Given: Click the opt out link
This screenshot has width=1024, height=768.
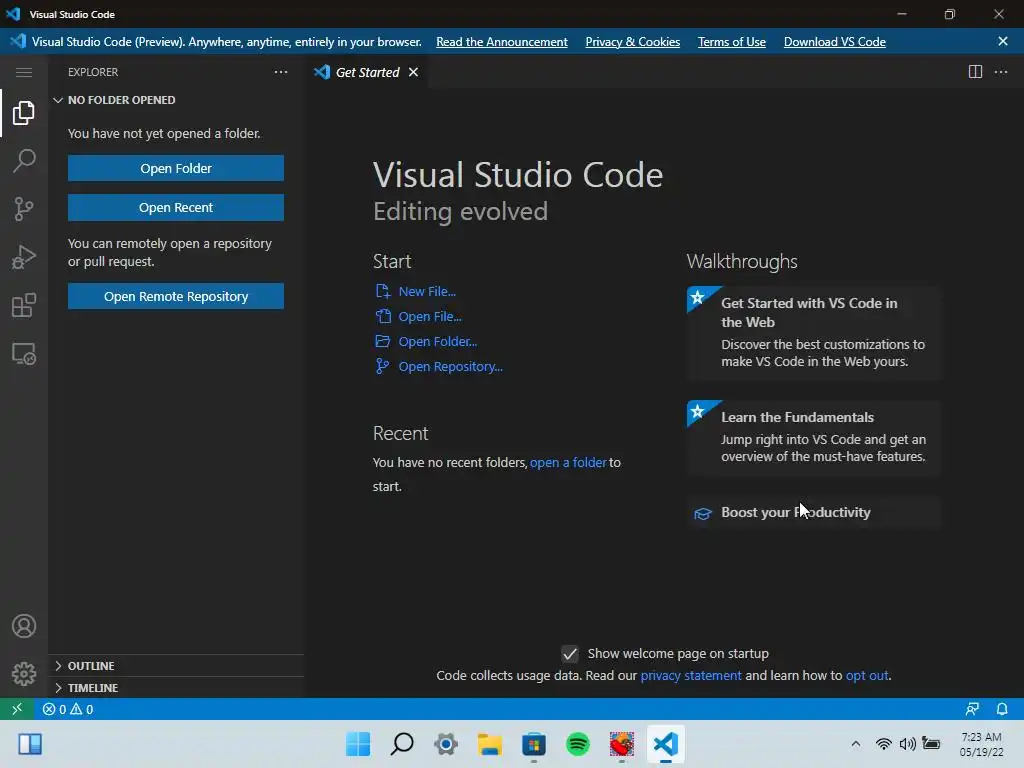Looking at the screenshot, I should click(867, 675).
